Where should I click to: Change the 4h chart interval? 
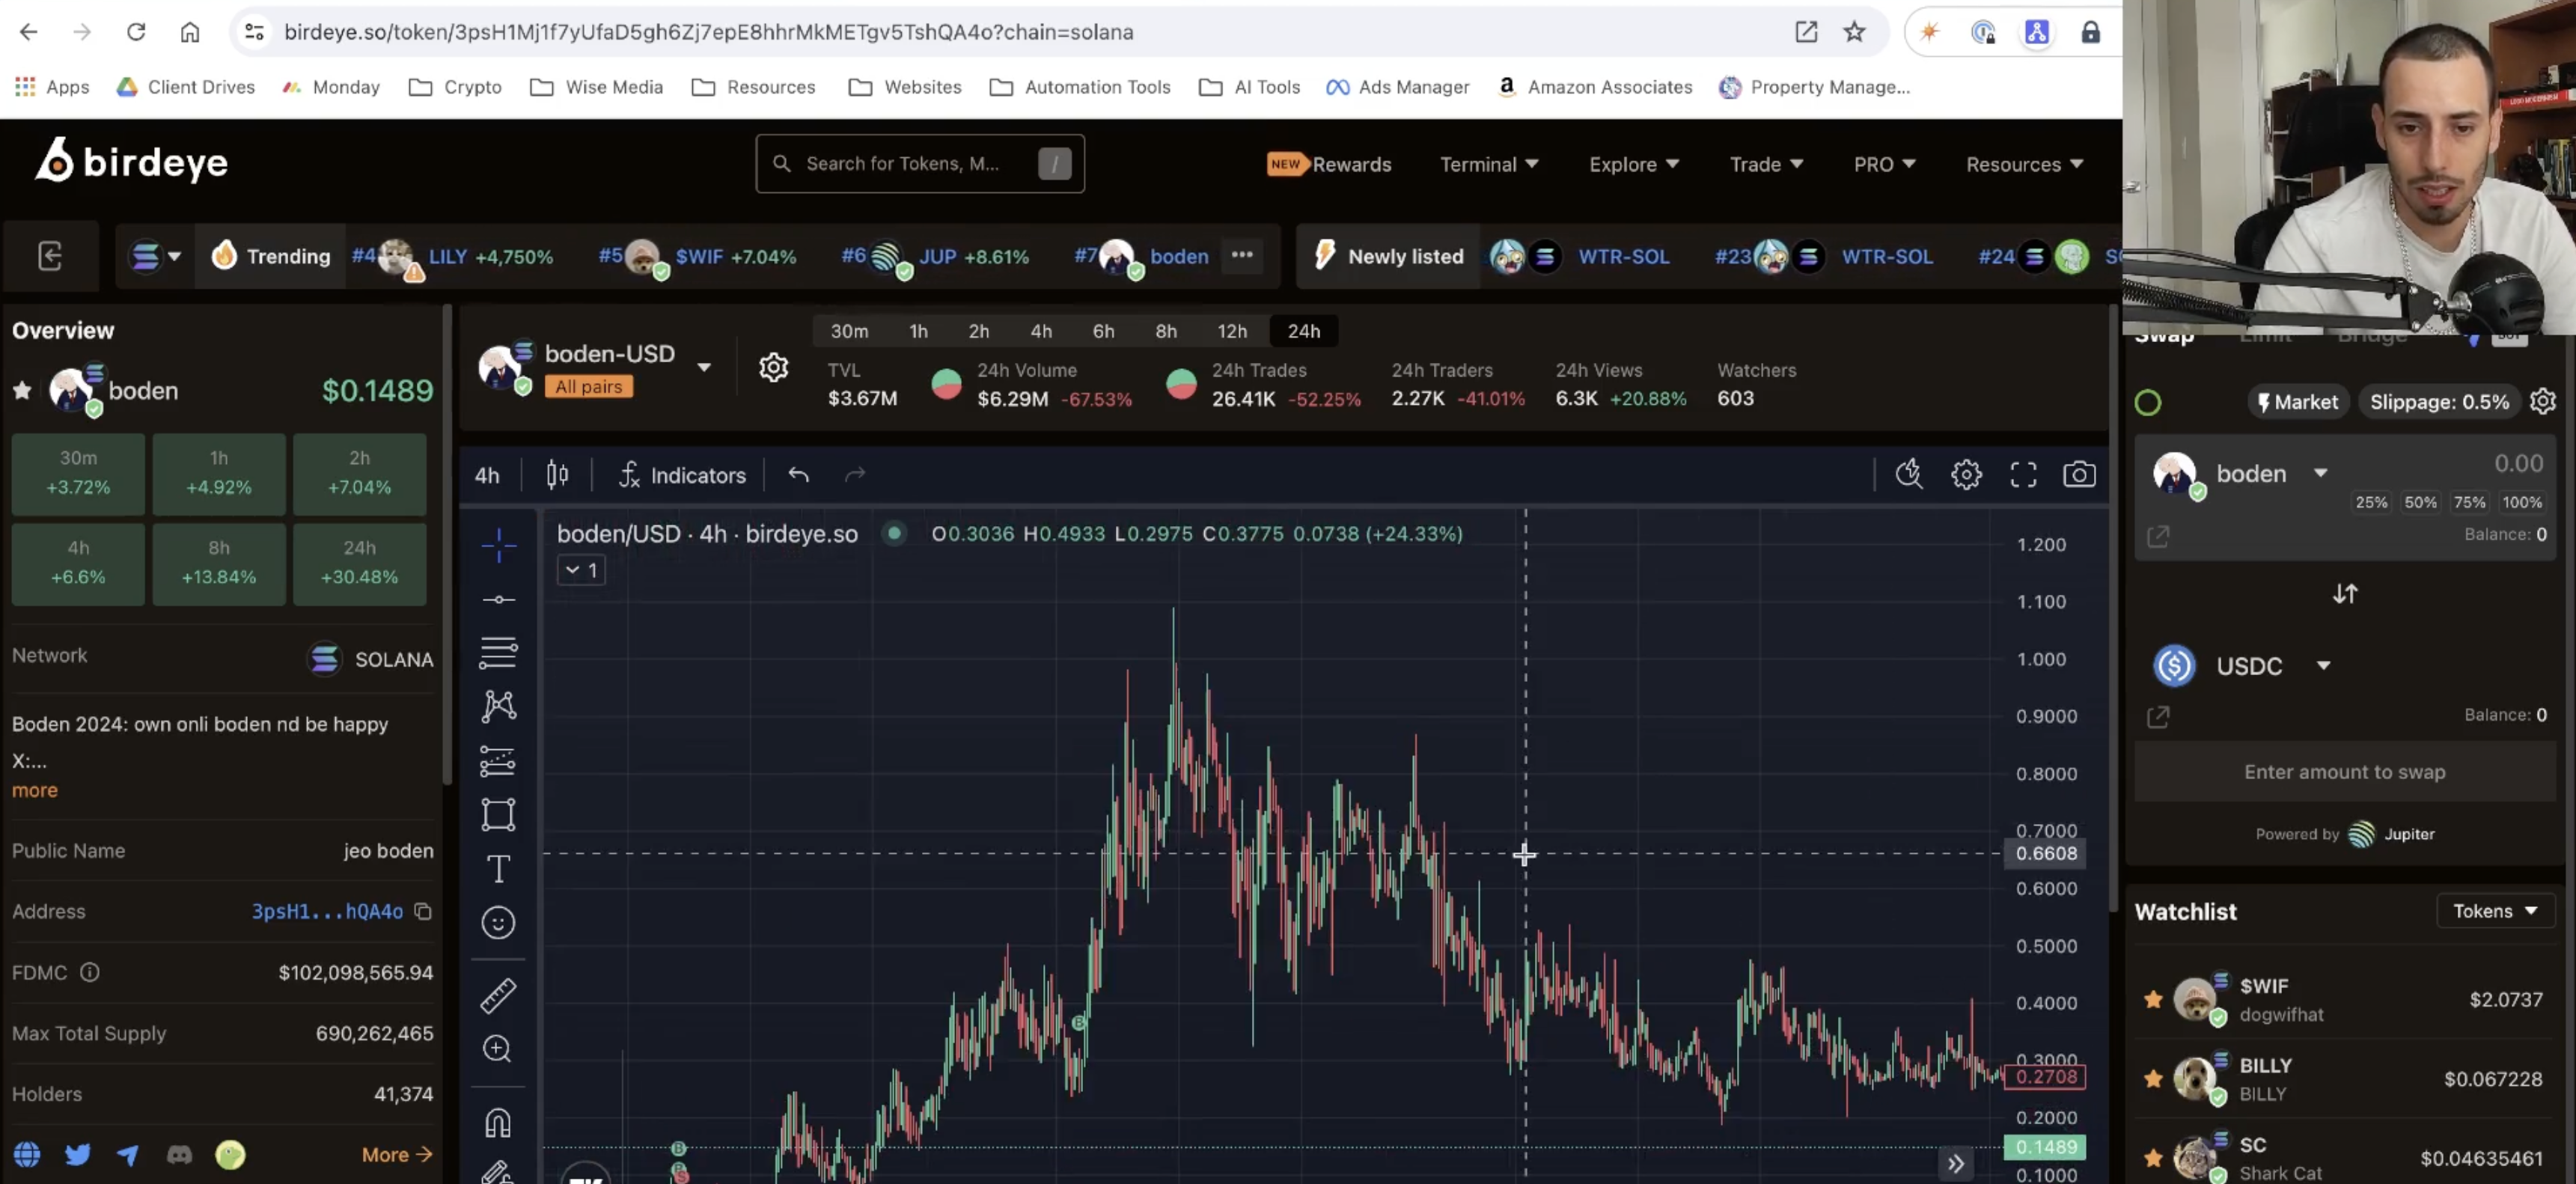tap(487, 475)
